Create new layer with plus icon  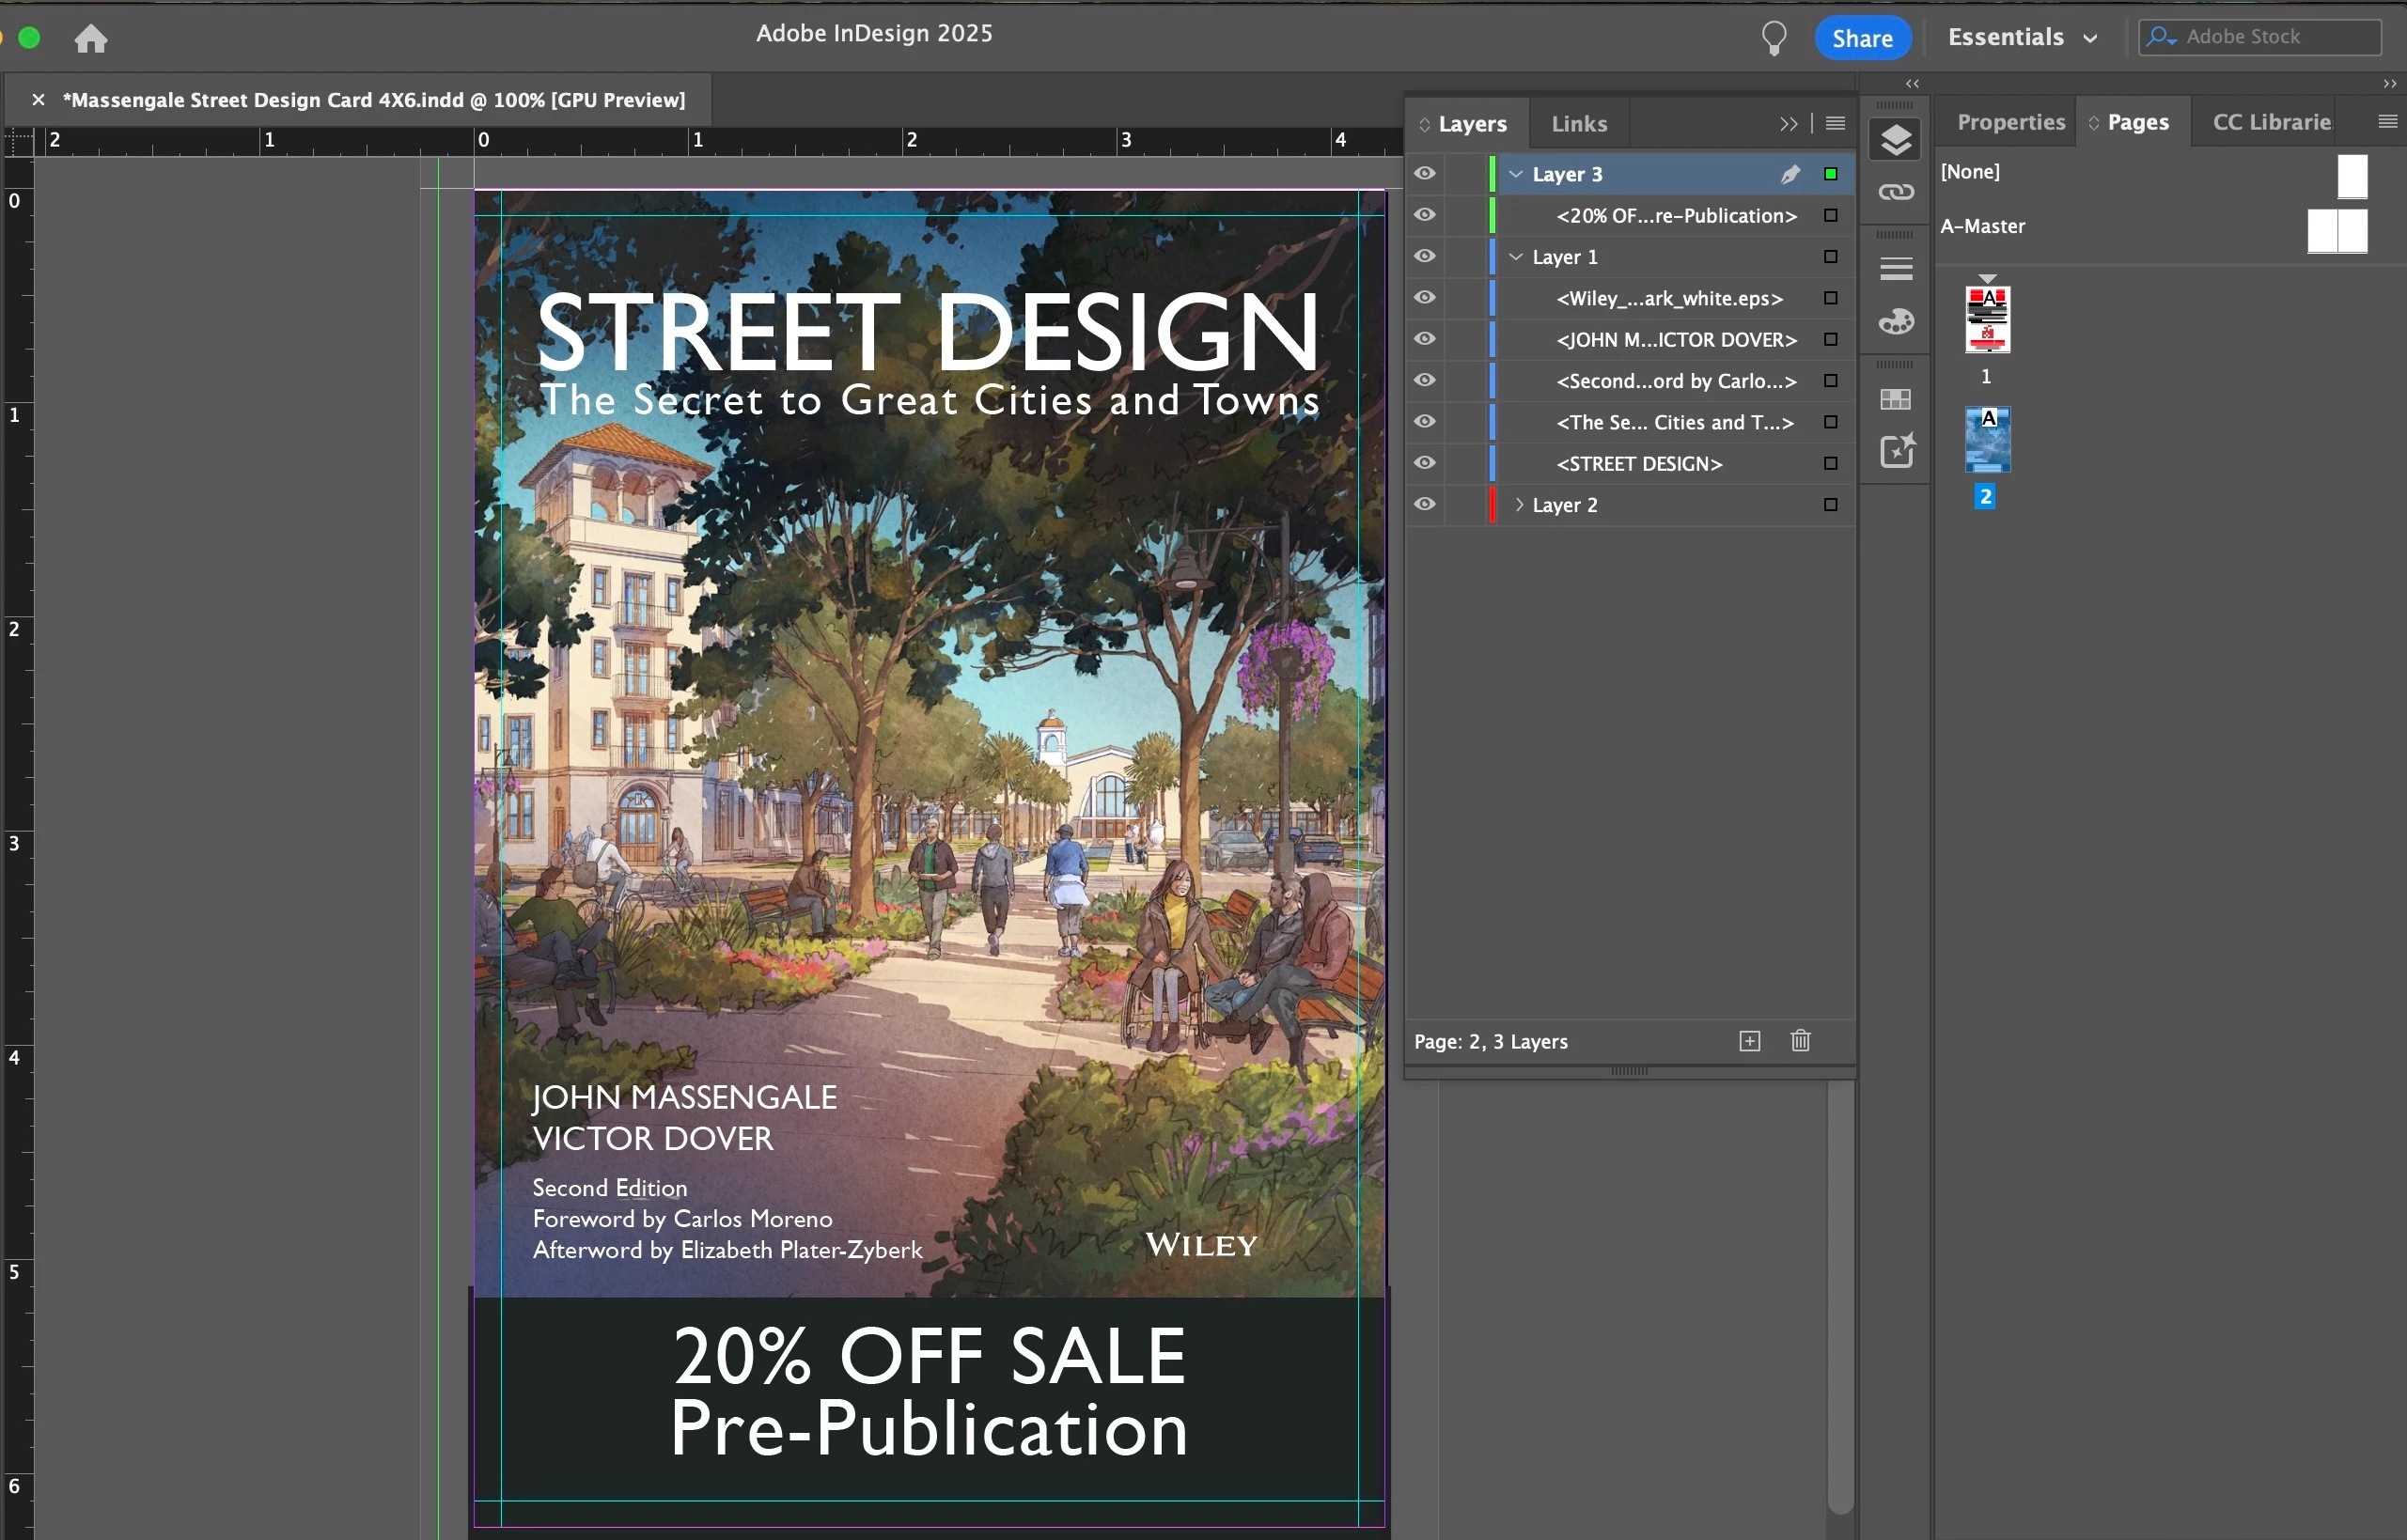tap(1749, 1041)
